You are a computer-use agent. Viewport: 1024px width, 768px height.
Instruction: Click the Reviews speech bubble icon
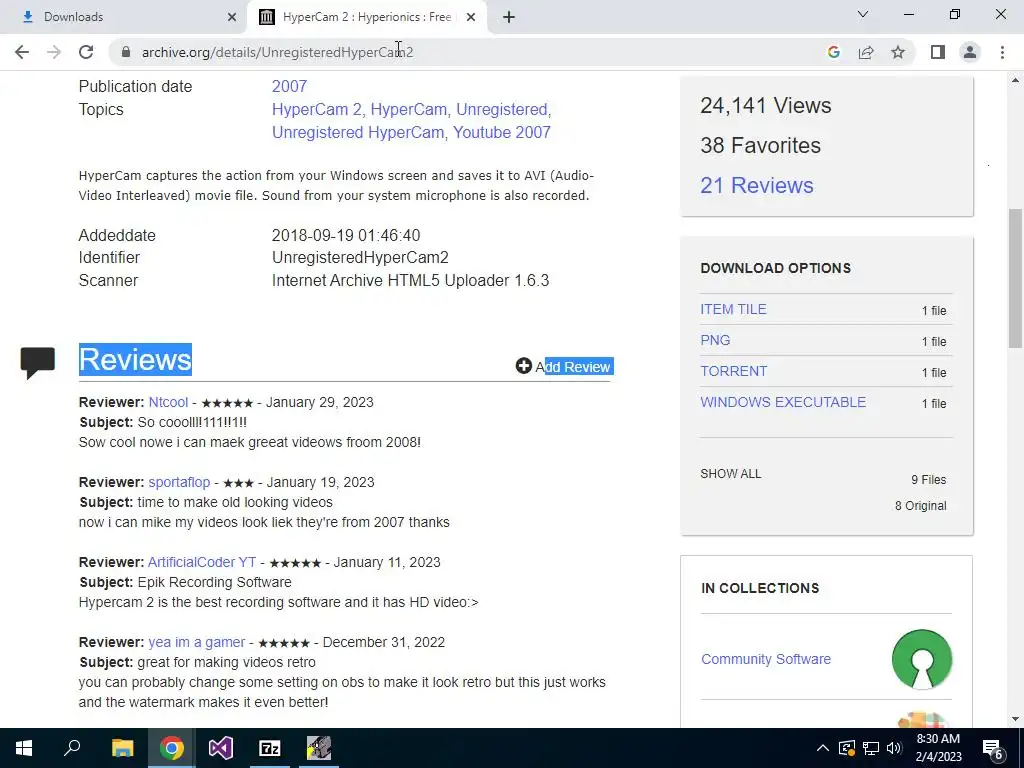(37, 362)
